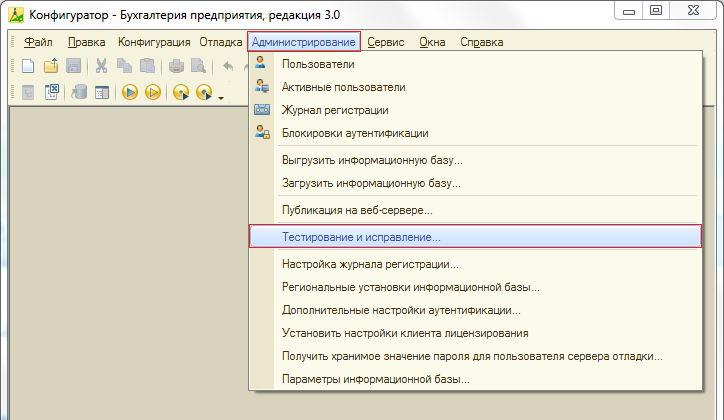The height and width of the screenshot is (420, 724).
Task: Click the Paste clipboard icon
Action: [x=147, y=66]
